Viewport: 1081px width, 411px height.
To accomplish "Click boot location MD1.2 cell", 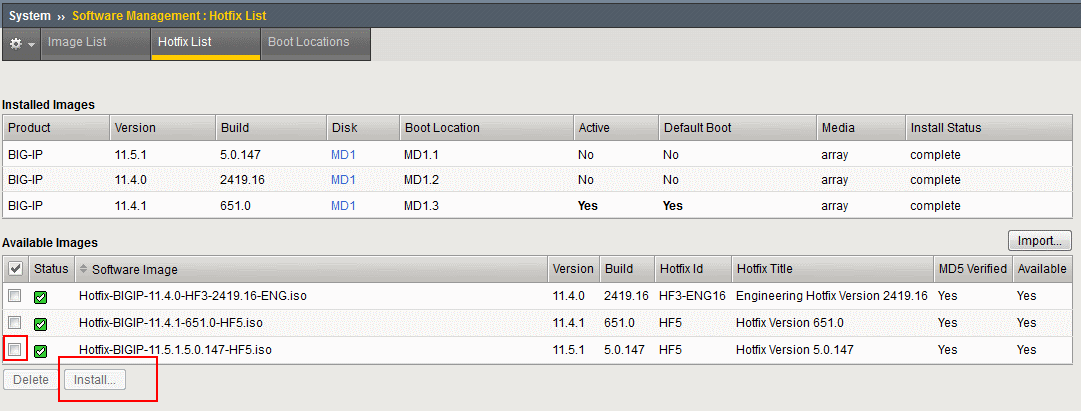I will [x=421, y=180].
